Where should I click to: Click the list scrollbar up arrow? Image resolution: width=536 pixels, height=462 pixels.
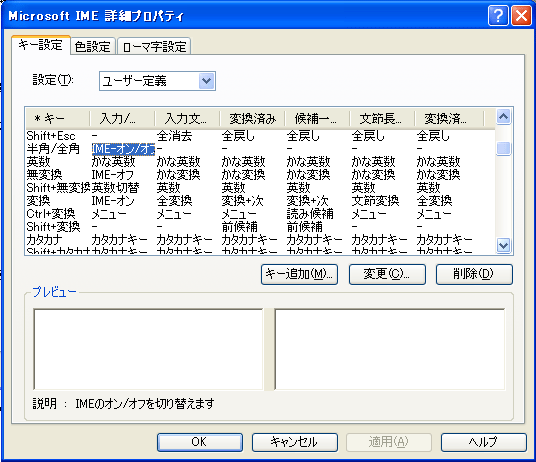coord(504,117)
